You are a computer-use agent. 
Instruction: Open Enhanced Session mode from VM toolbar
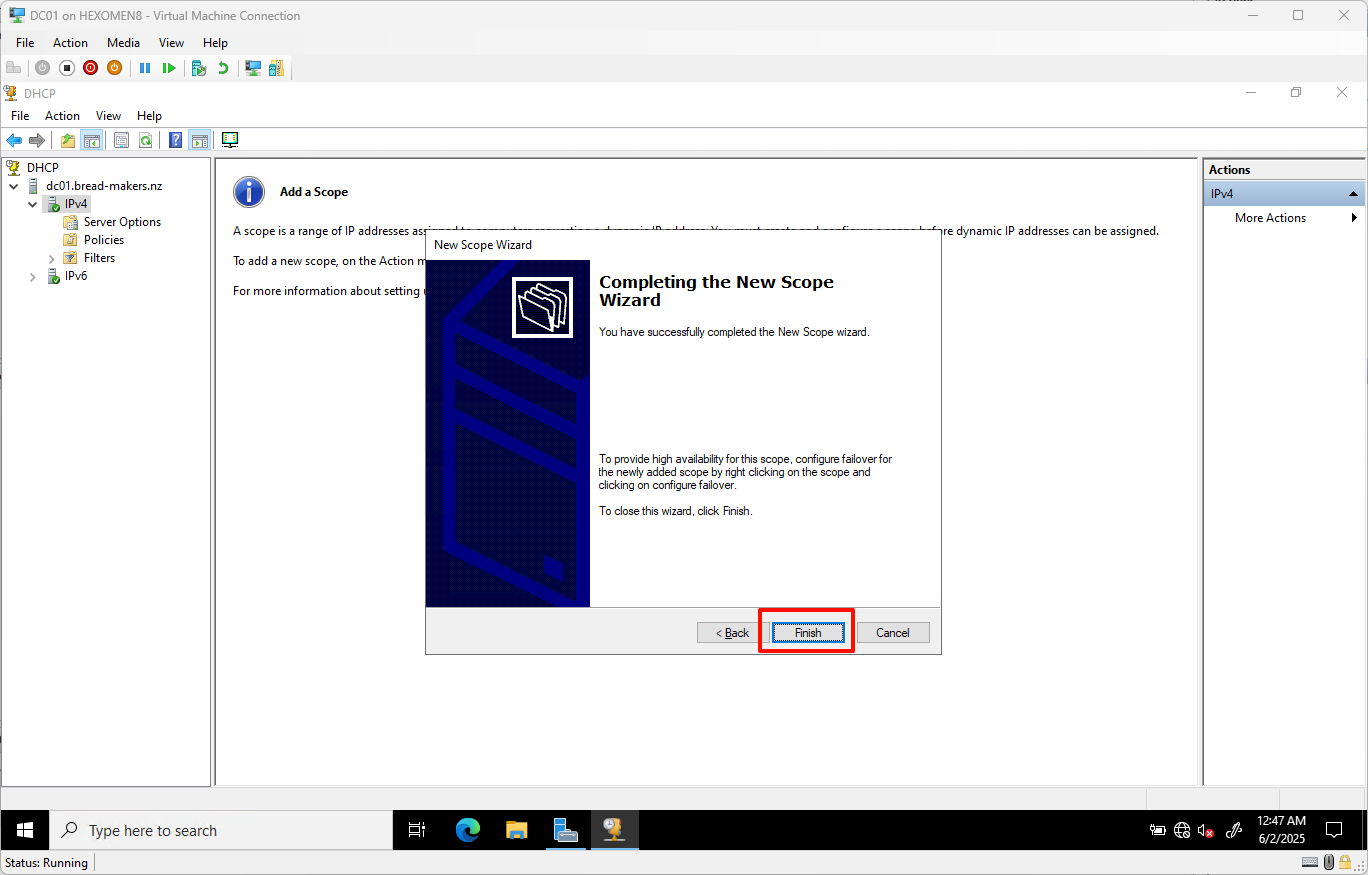pos(252,67)
